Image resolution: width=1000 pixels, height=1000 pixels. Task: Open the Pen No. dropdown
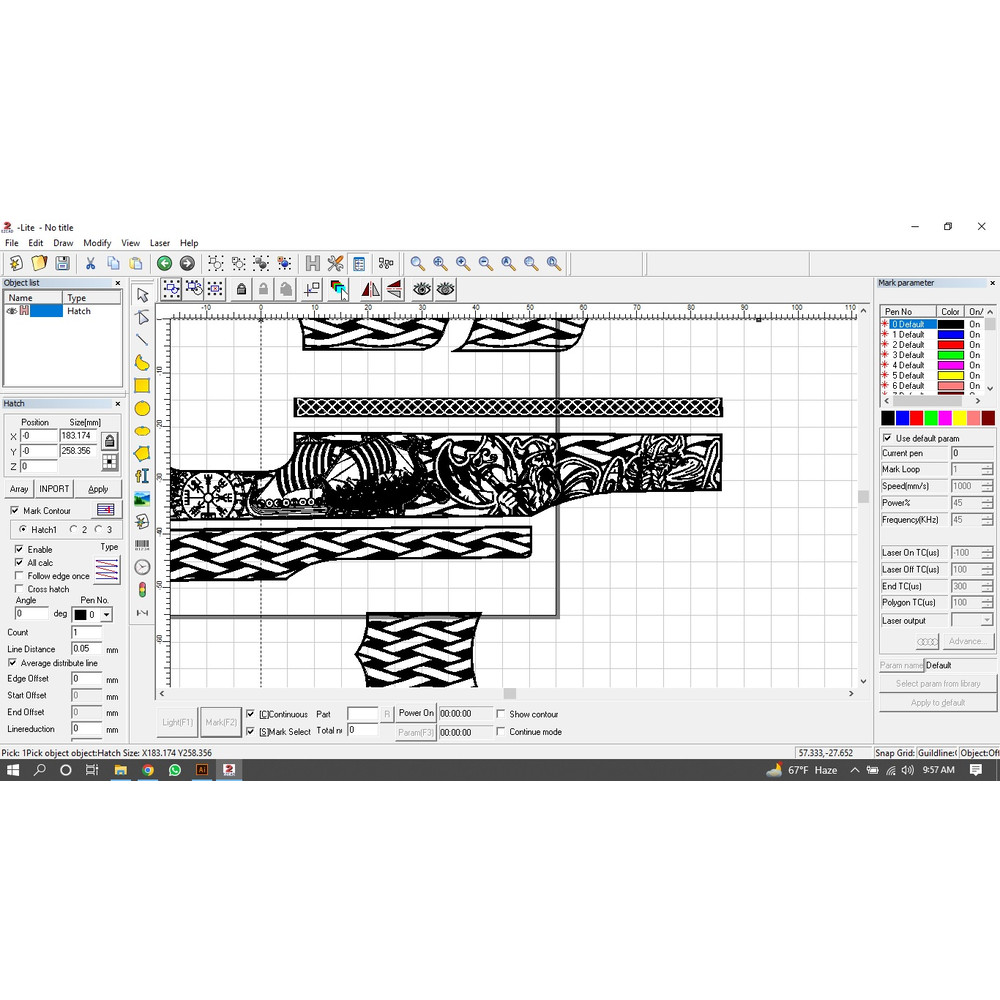(x=106, y=615)
